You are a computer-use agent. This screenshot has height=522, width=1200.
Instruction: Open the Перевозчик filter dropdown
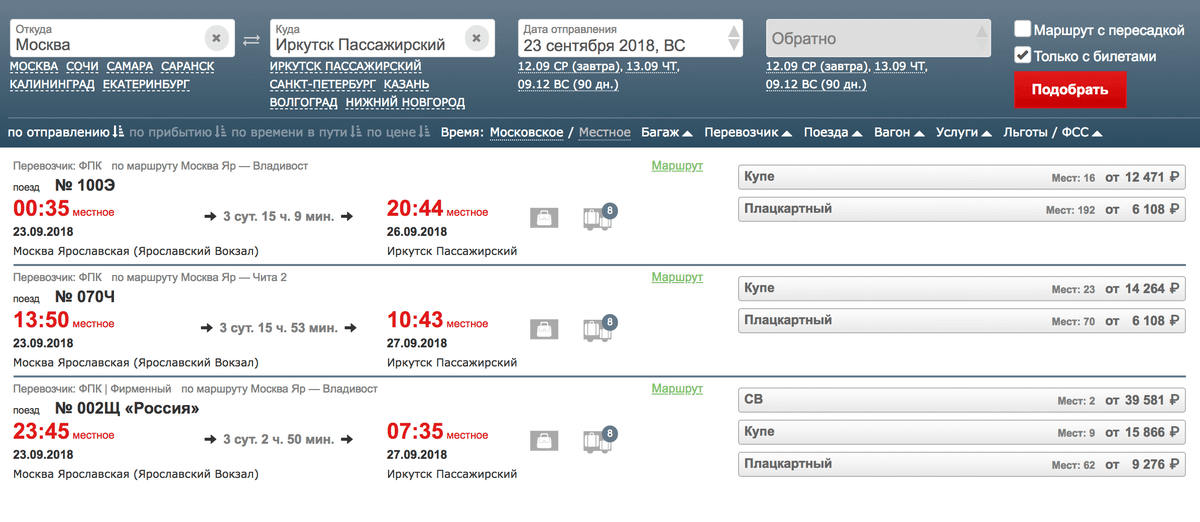pyautogui.click(x=747, y=132)
